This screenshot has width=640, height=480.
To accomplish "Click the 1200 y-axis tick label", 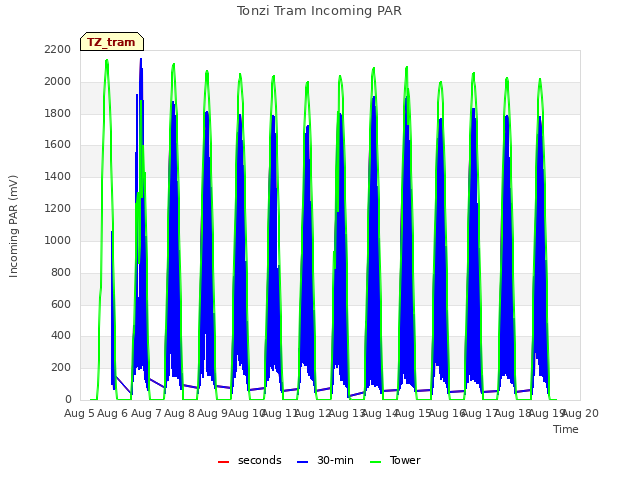I will 58,208.
